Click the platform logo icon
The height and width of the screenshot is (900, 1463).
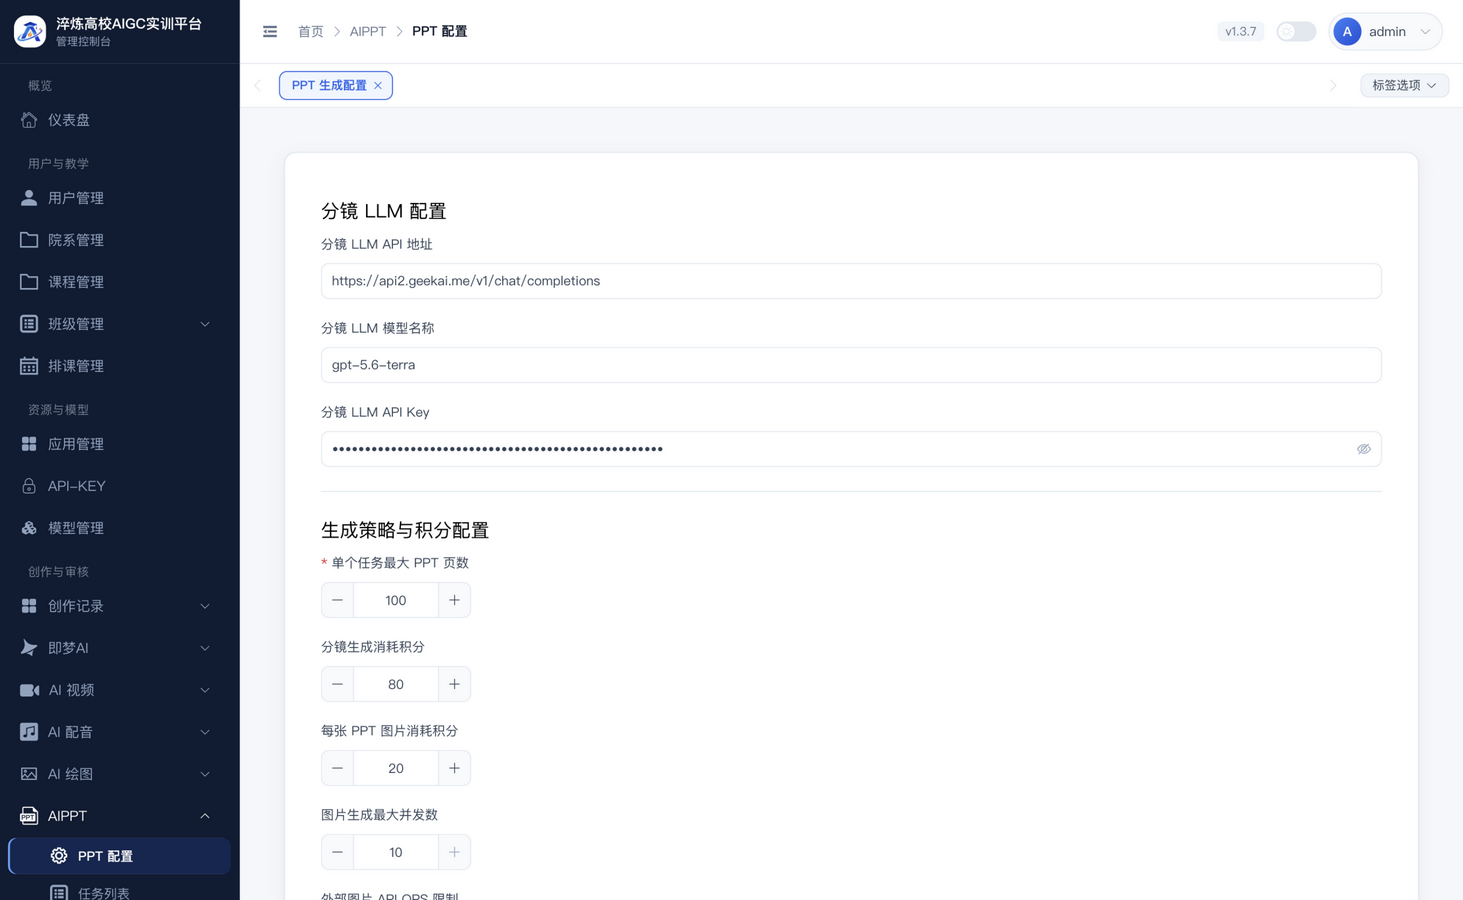tap(30, 31)
